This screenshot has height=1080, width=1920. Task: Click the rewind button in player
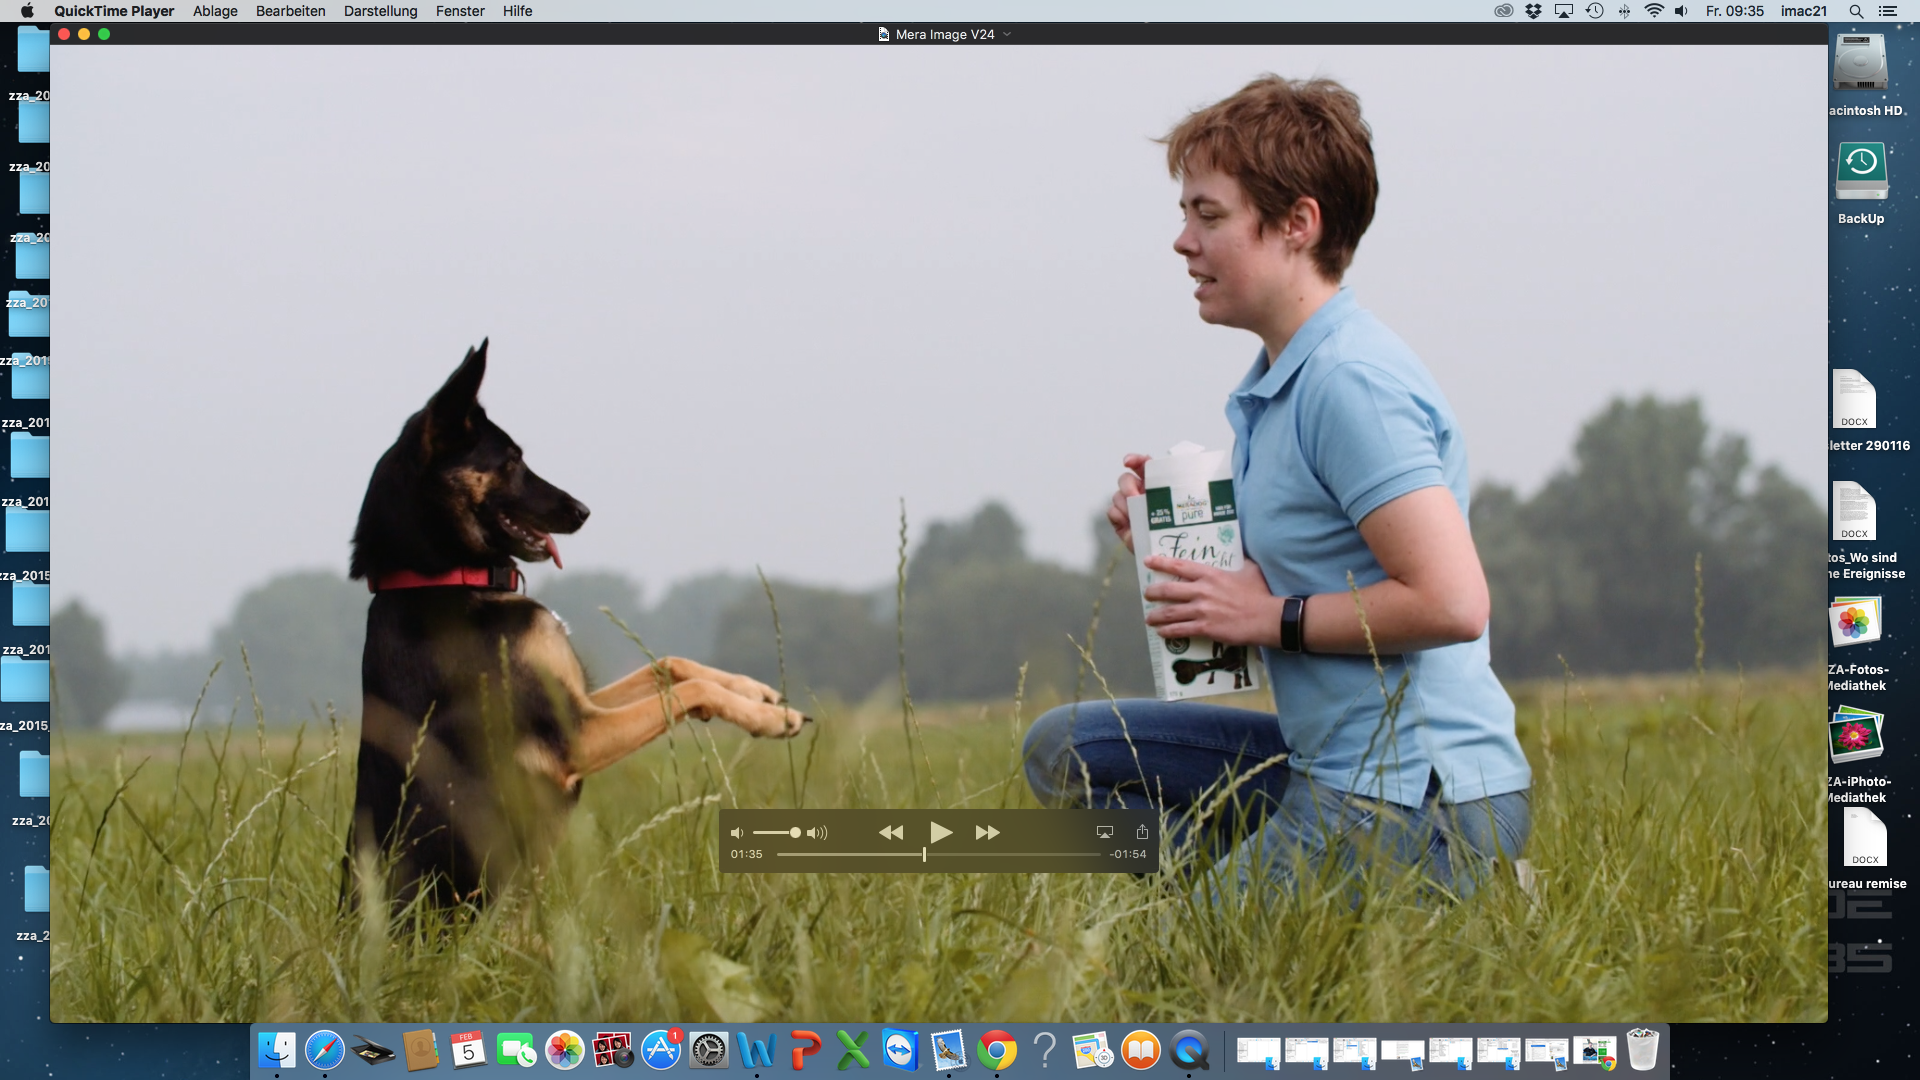890,832
